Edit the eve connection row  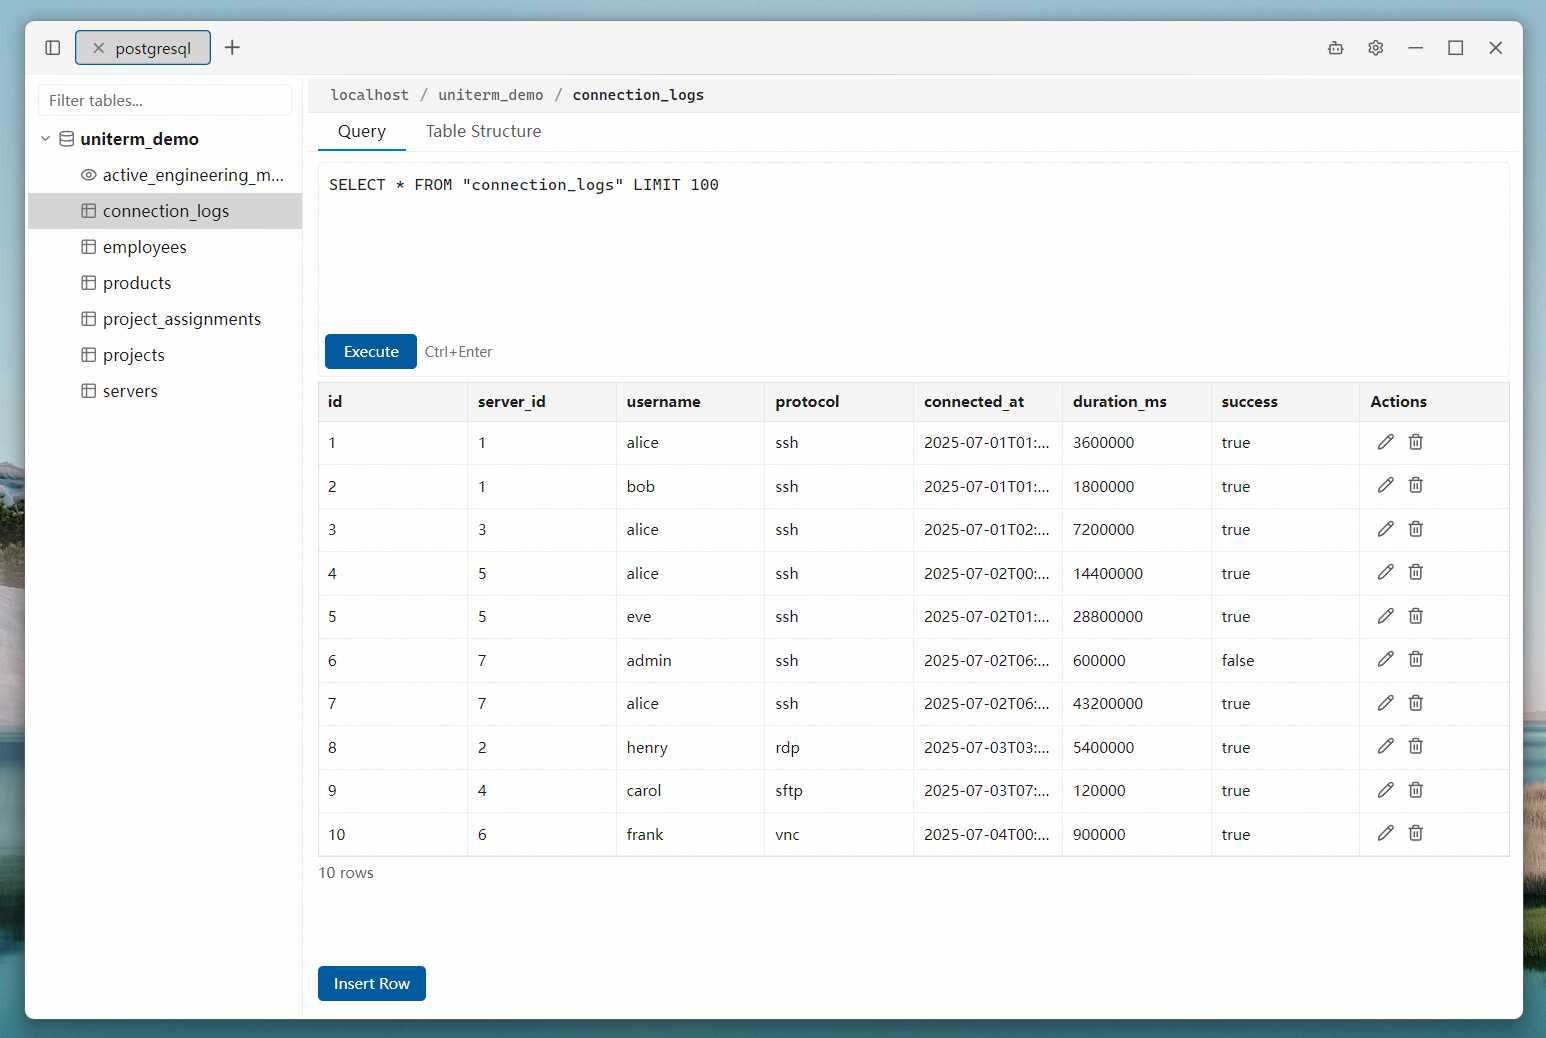[1385, 616]
